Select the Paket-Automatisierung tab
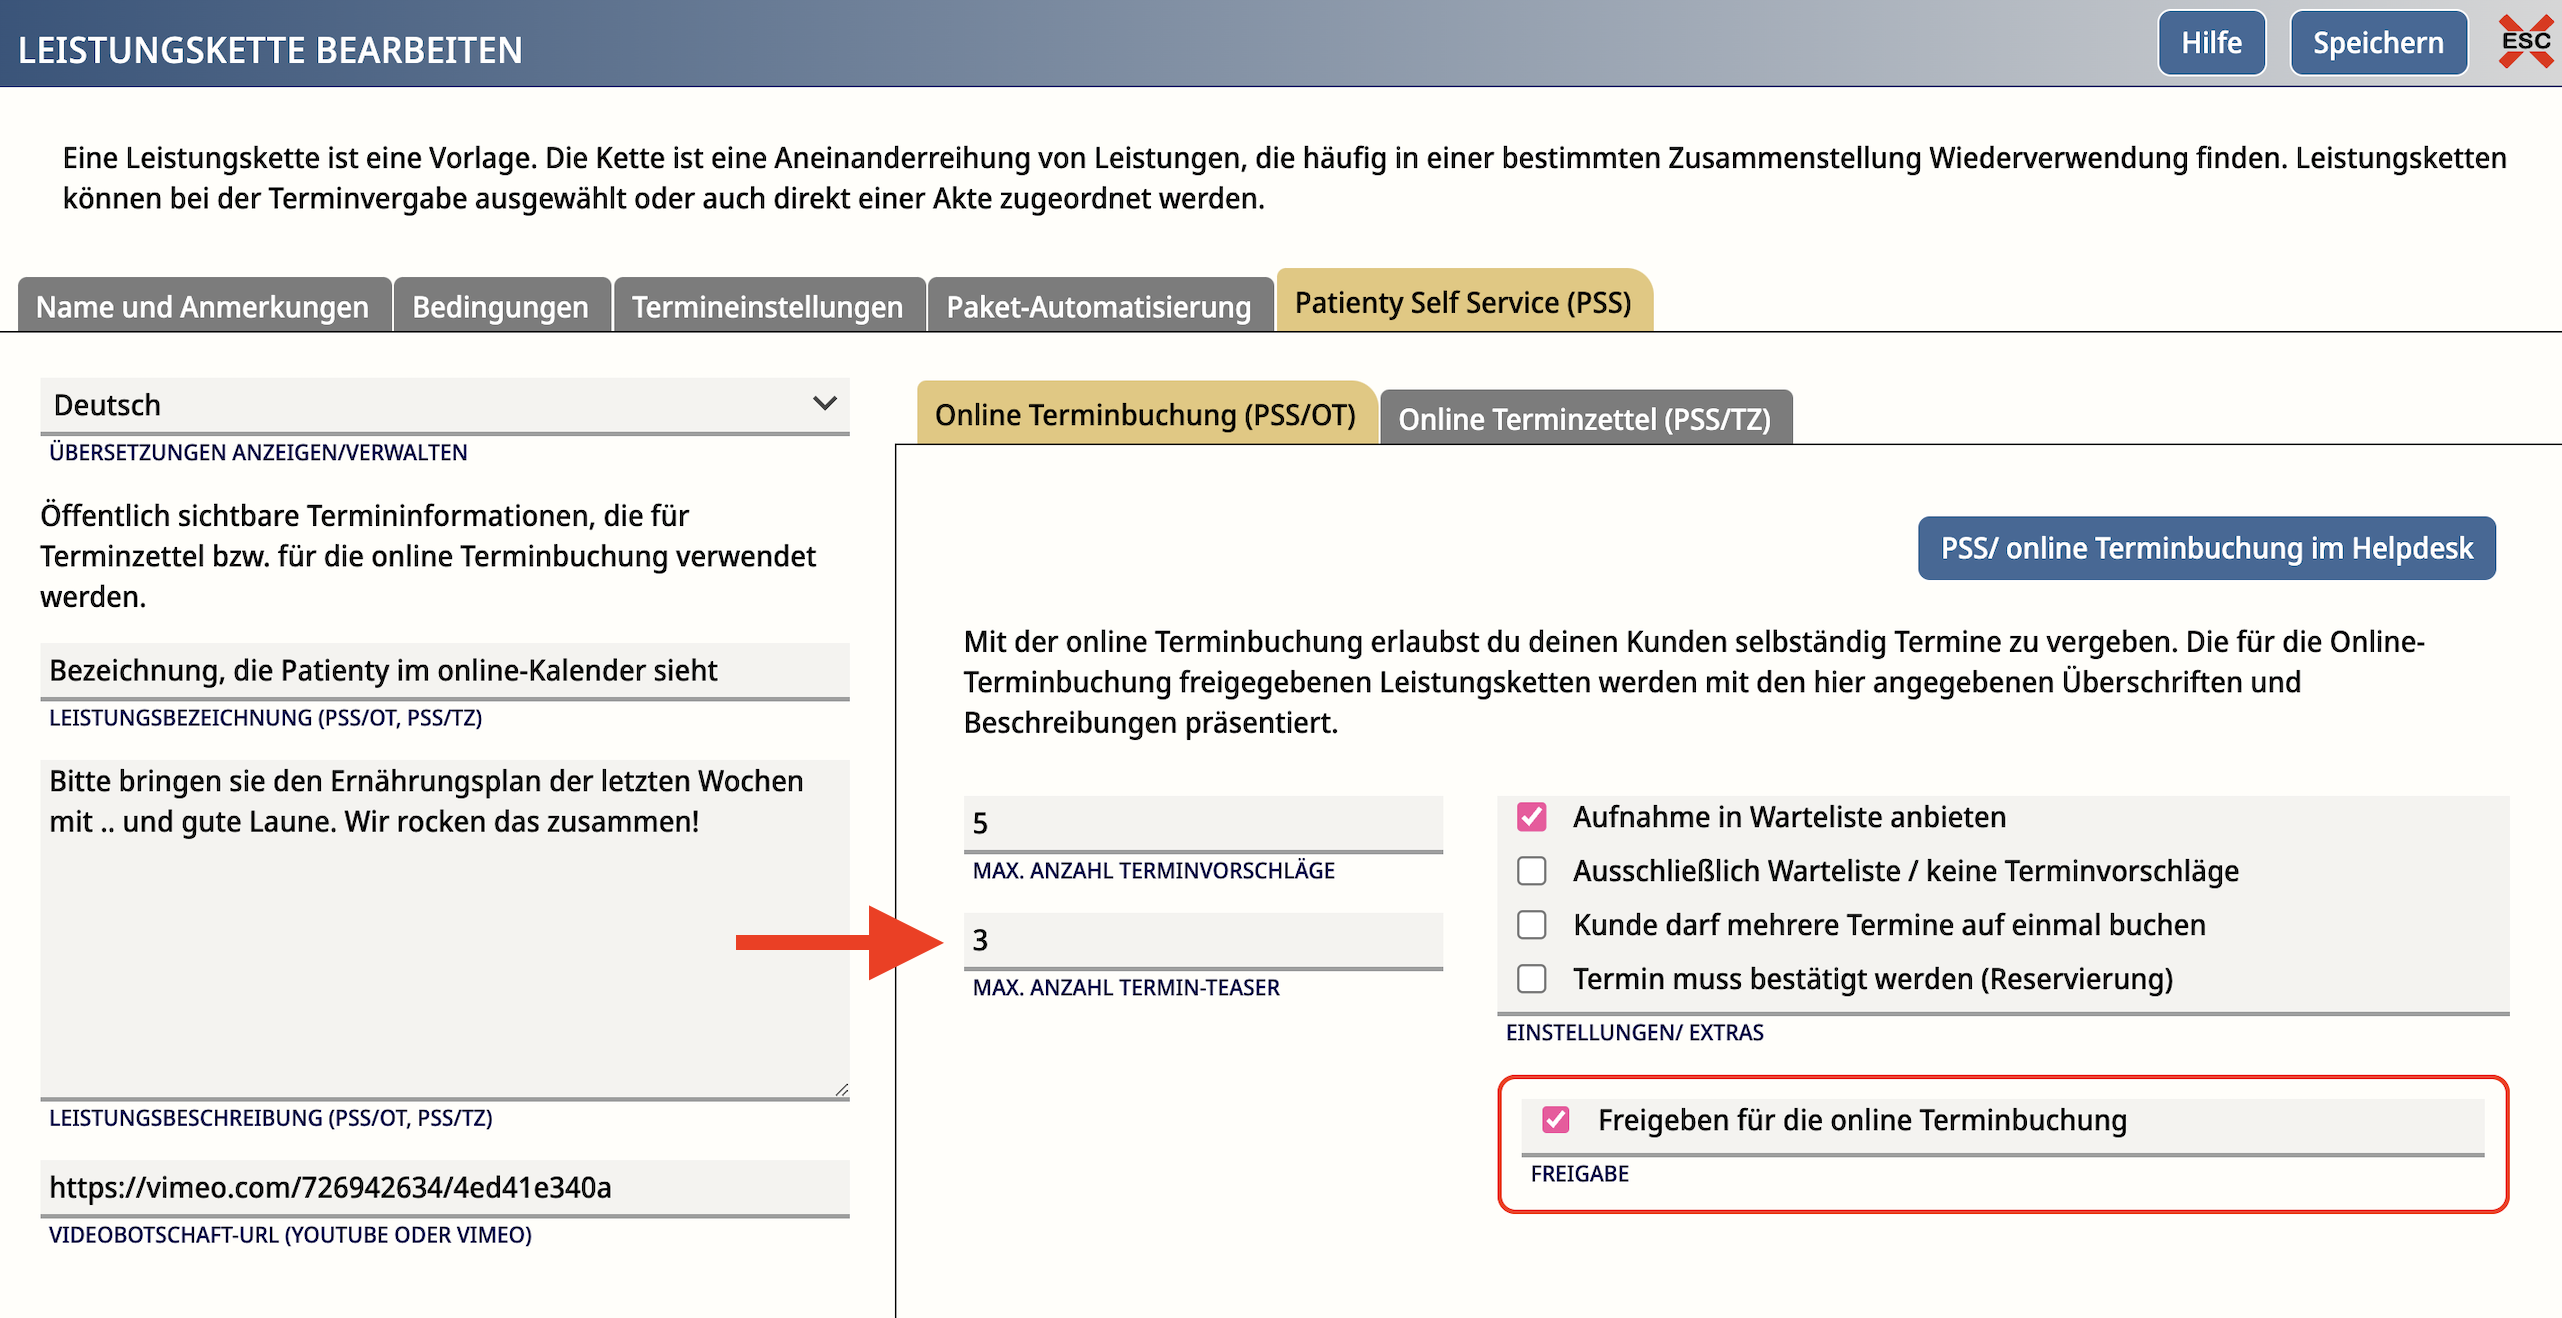This screenshot has height=1318, width=2562. click(1099, 306)
